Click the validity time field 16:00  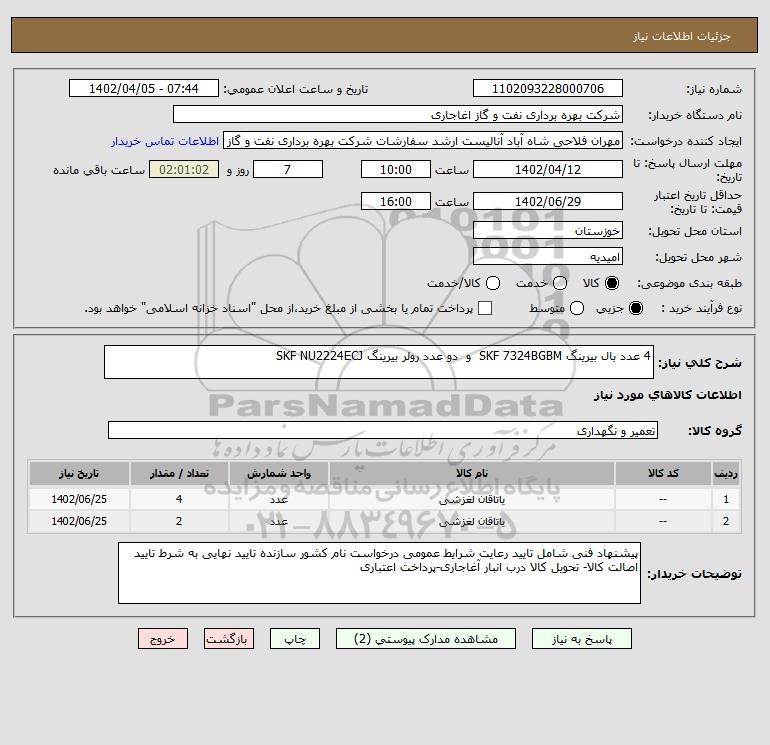(x=396, y=201)
